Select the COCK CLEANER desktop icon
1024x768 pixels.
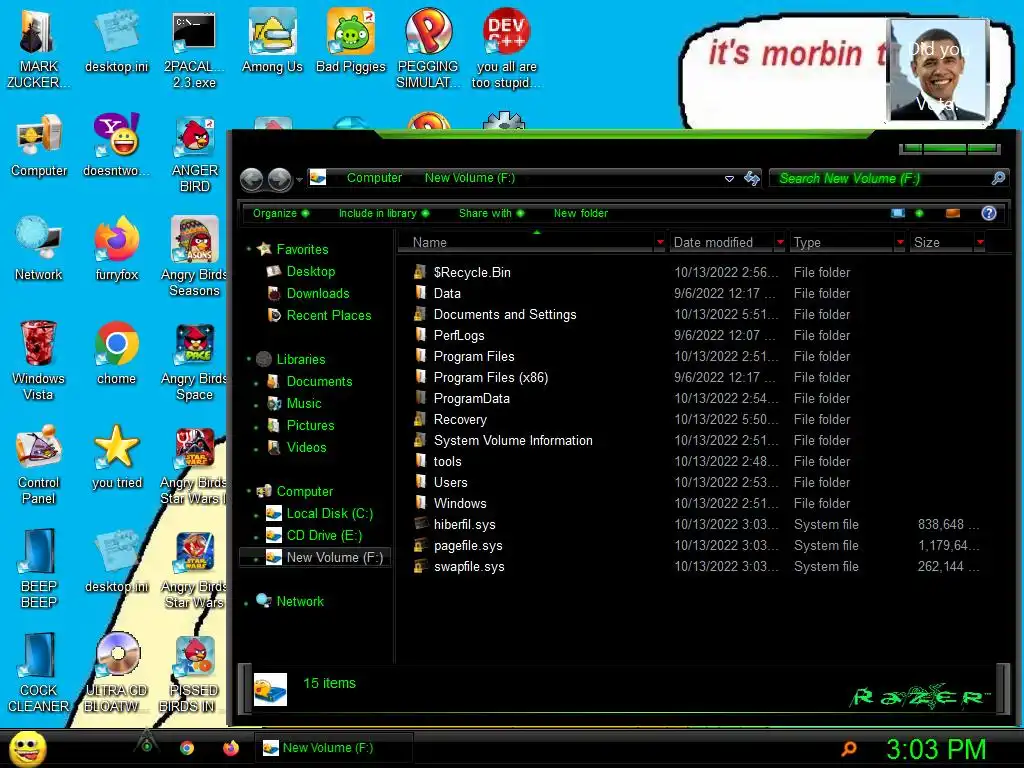point(39,673)
